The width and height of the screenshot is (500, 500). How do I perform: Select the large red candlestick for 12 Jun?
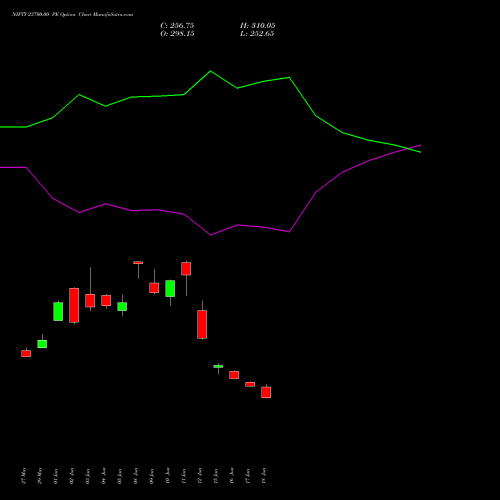coord(202,324)
